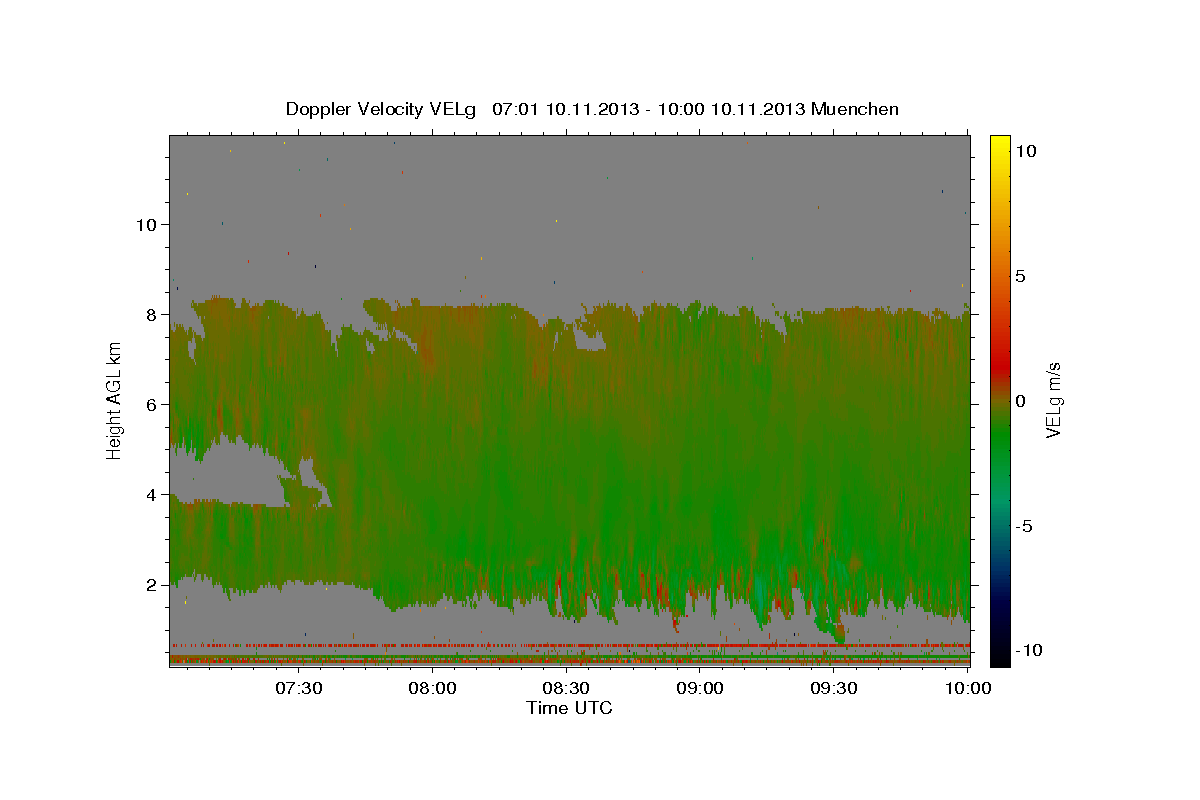Click the 07:30 time tick label
The height and width of the screenshot is (800, 1200).
pyautogui.click(x=299, y=688)
